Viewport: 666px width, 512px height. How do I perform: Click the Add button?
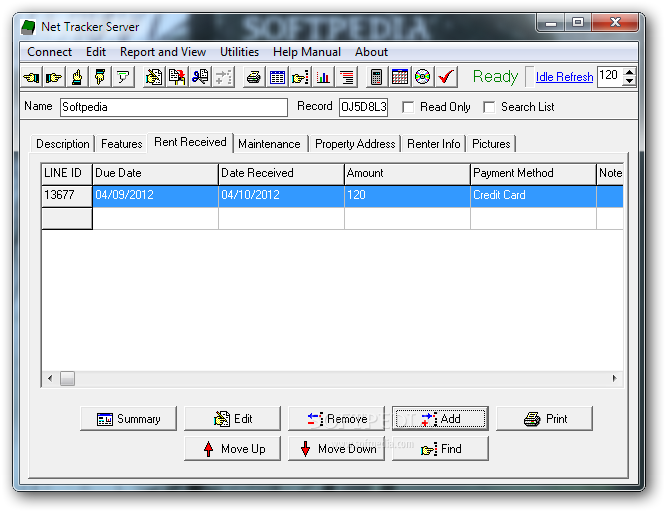click(440, 419)
